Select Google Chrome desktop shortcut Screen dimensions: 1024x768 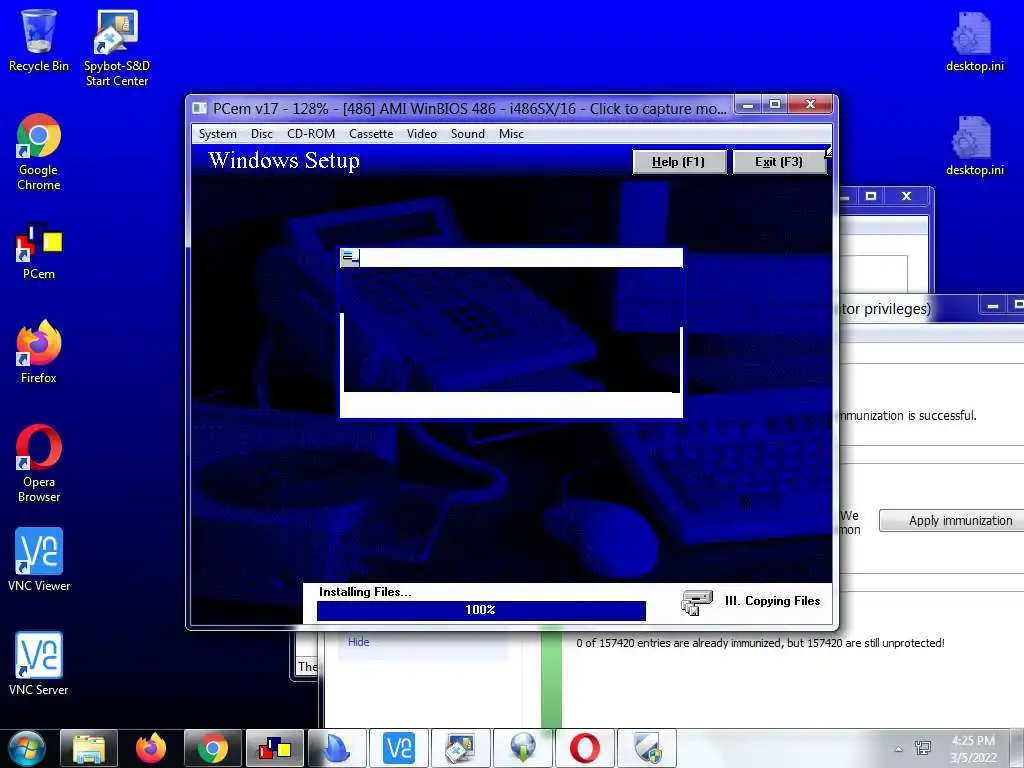click(x=39, y=152)
